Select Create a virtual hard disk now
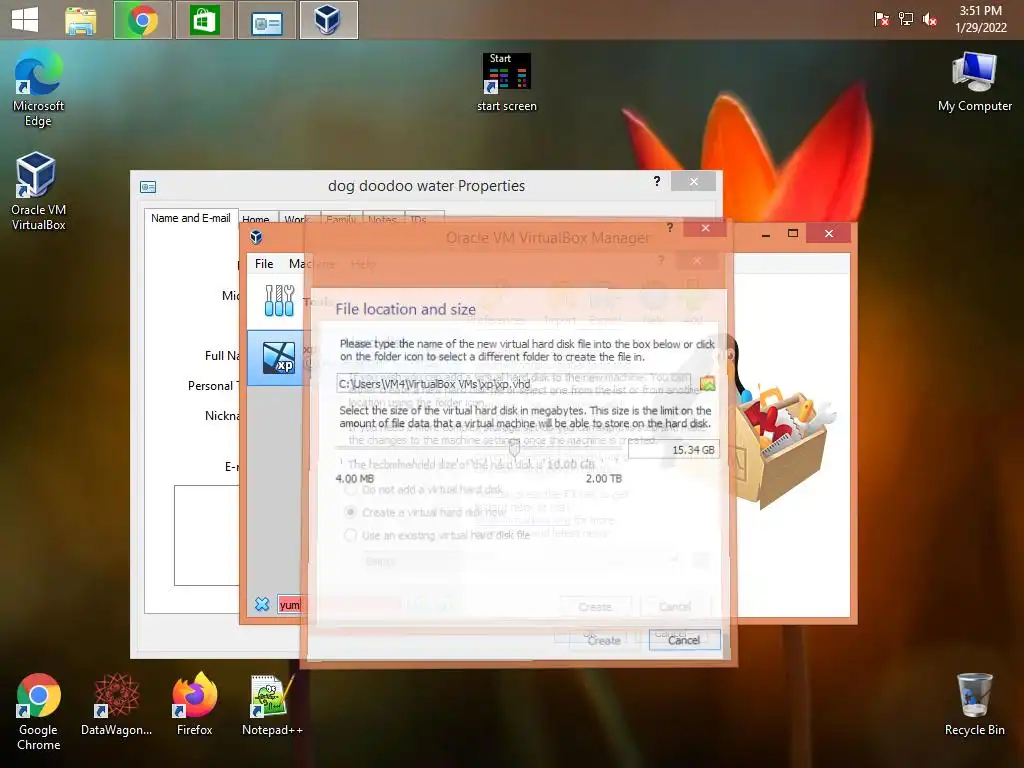Image resolution: width=1024 pixels, height=768 pixels. pos(426,512)
